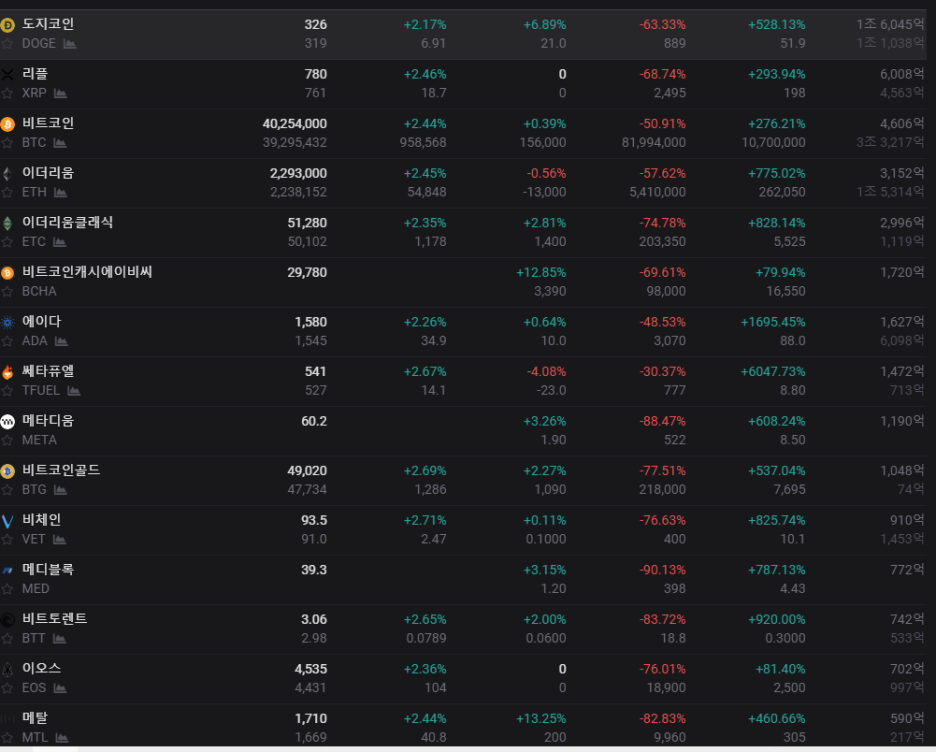Open the 비트코인캐시에이비씨 coin name

click(x=87, y=272)
